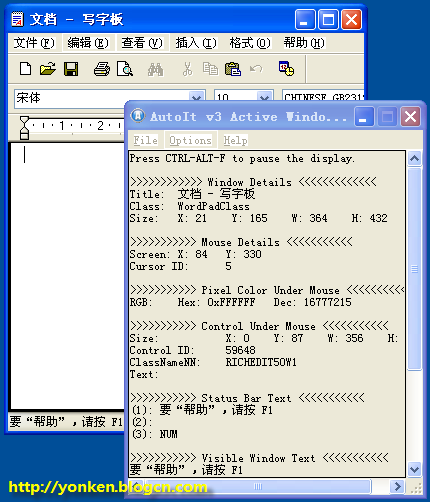This screenshot has height=502, width=430.
Task: Expand the 宋体 font name dropdown
Action: 197,98
